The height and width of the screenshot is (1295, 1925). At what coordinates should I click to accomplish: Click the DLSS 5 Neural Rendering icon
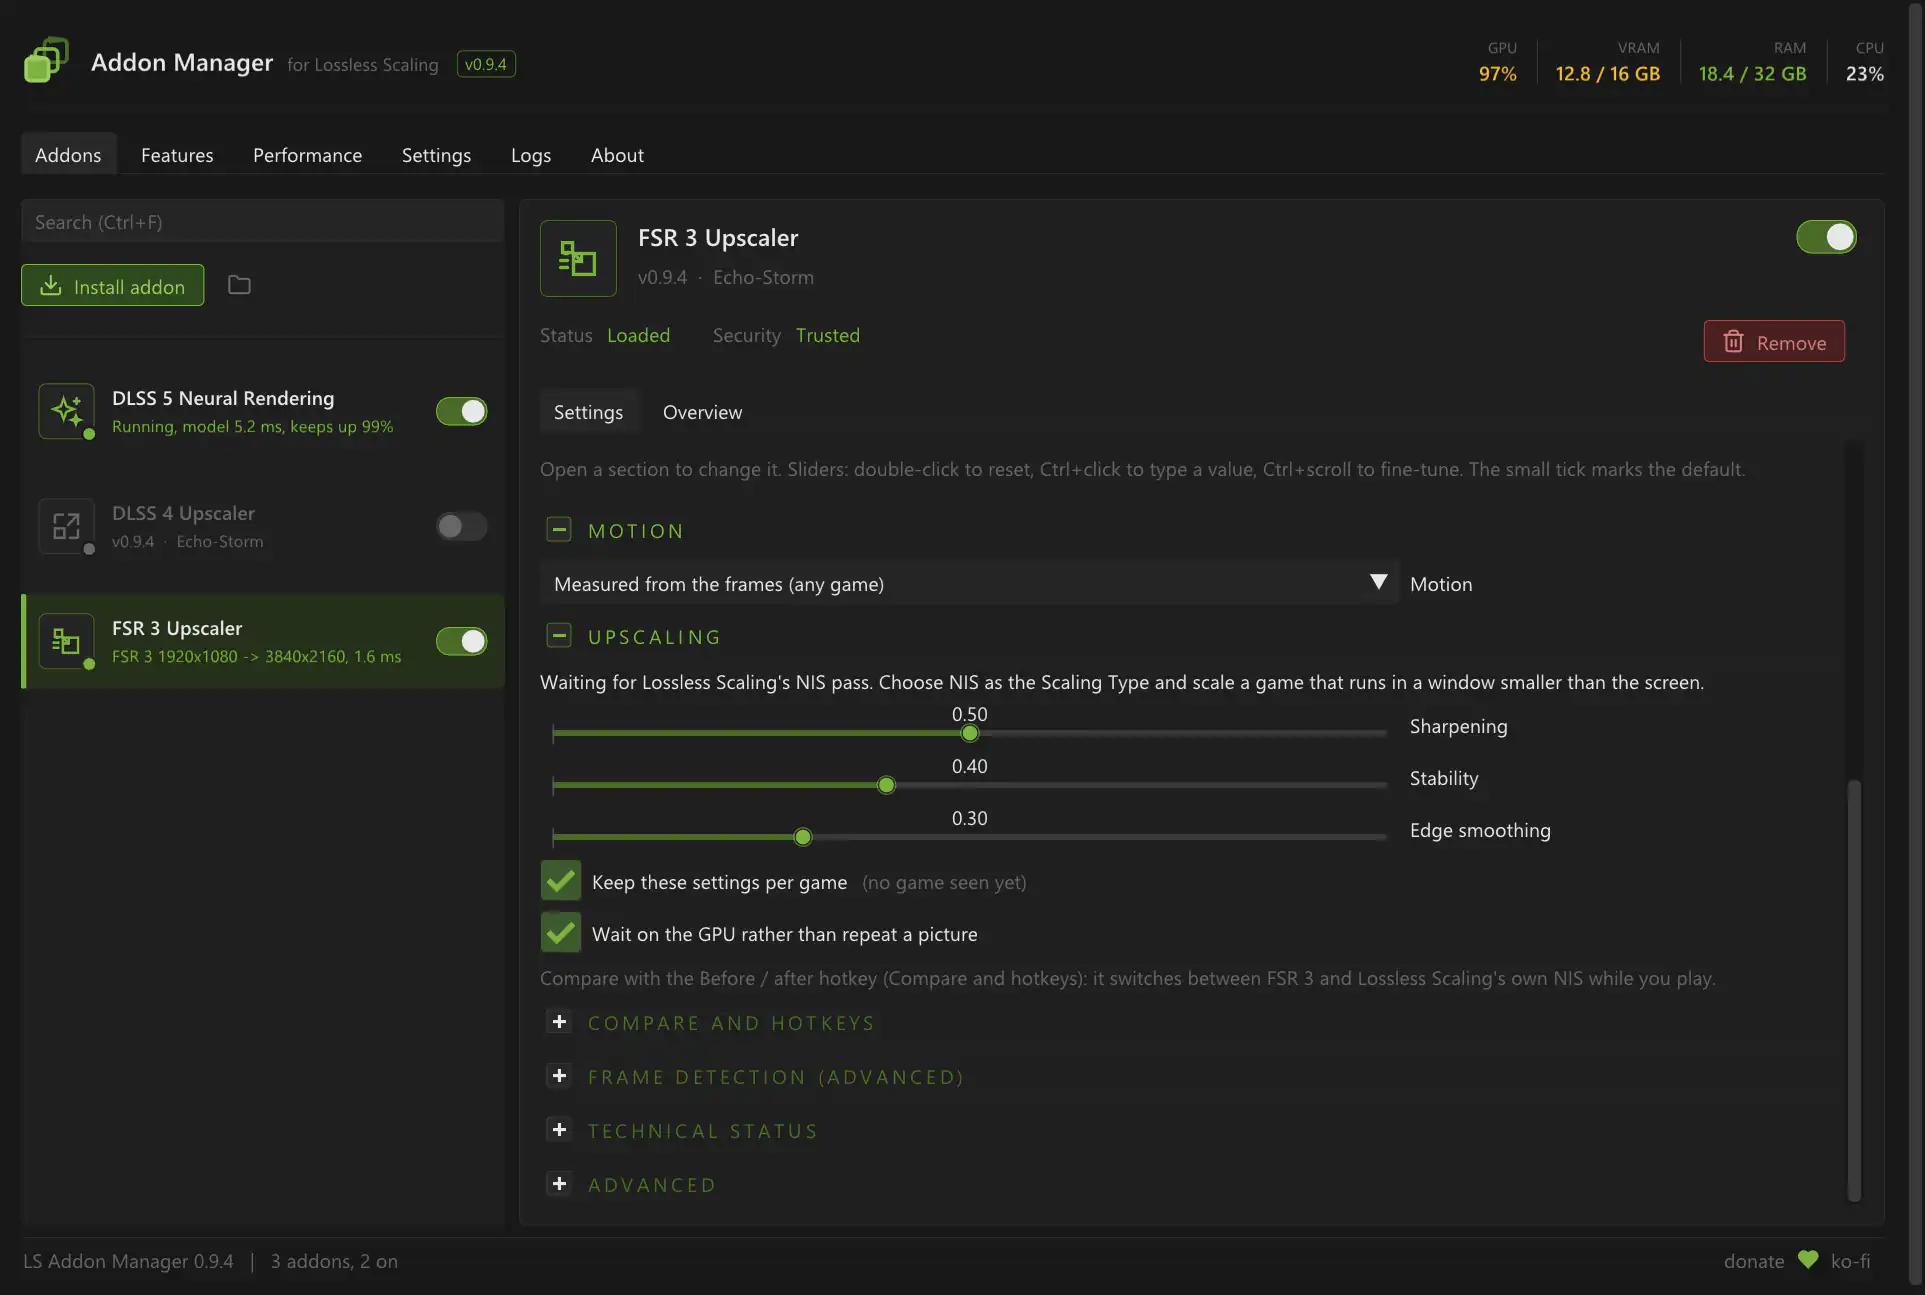(x=66, y=411)
